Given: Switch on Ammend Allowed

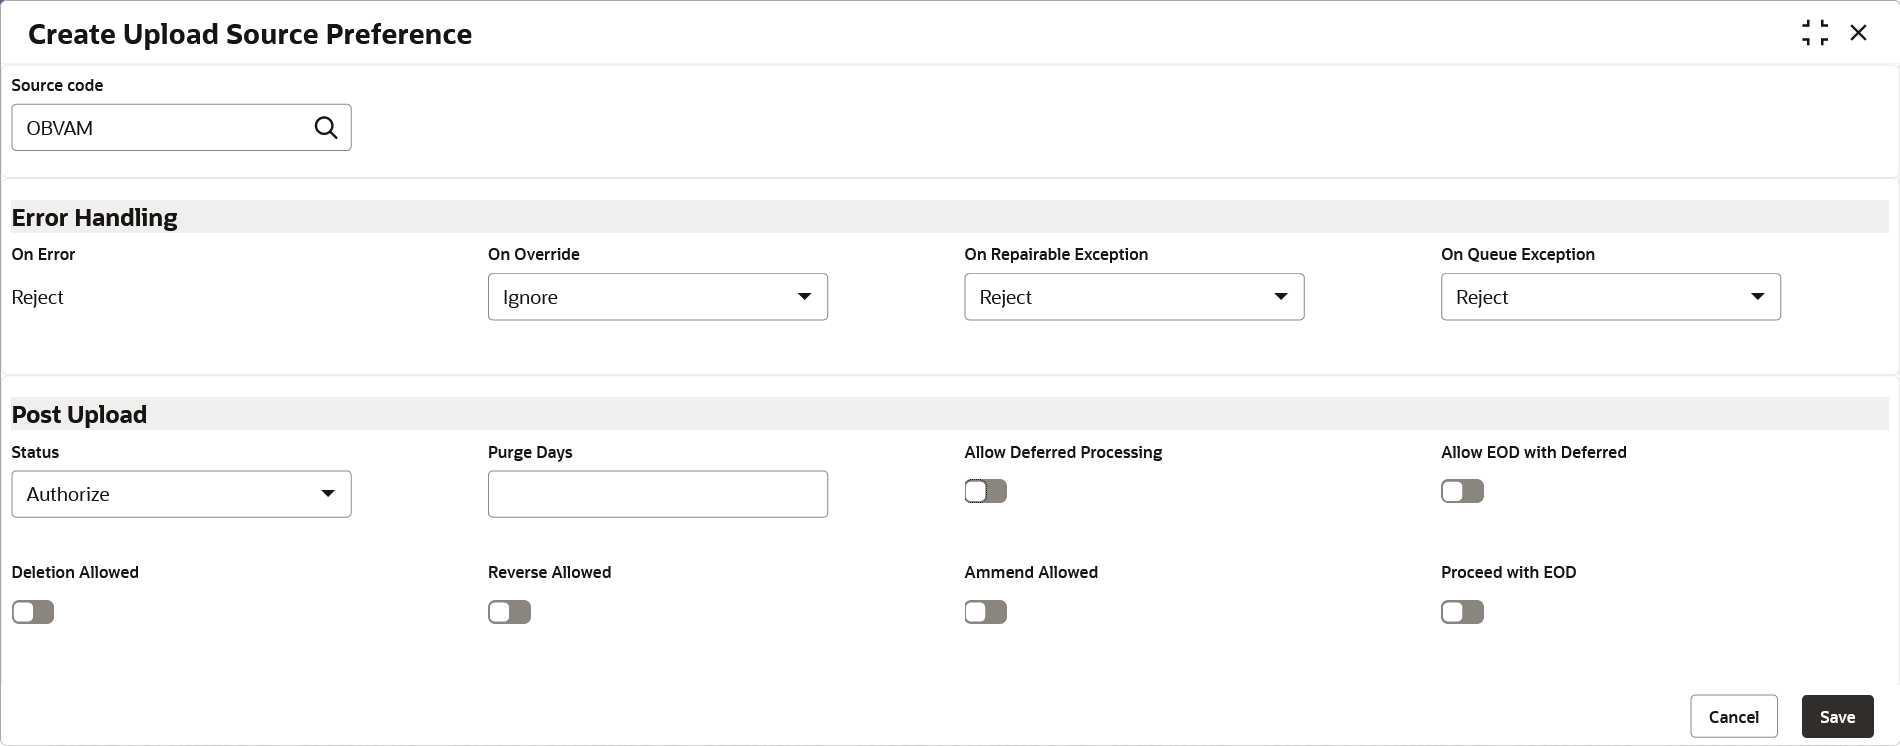Looking at the screenshot, I should [x=985, y=612].
